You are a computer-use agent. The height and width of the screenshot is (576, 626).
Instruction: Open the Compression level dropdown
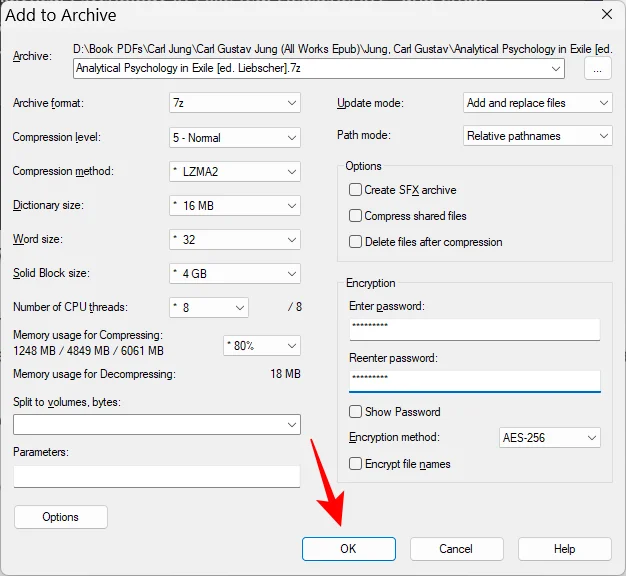click(x=235, y=138)
